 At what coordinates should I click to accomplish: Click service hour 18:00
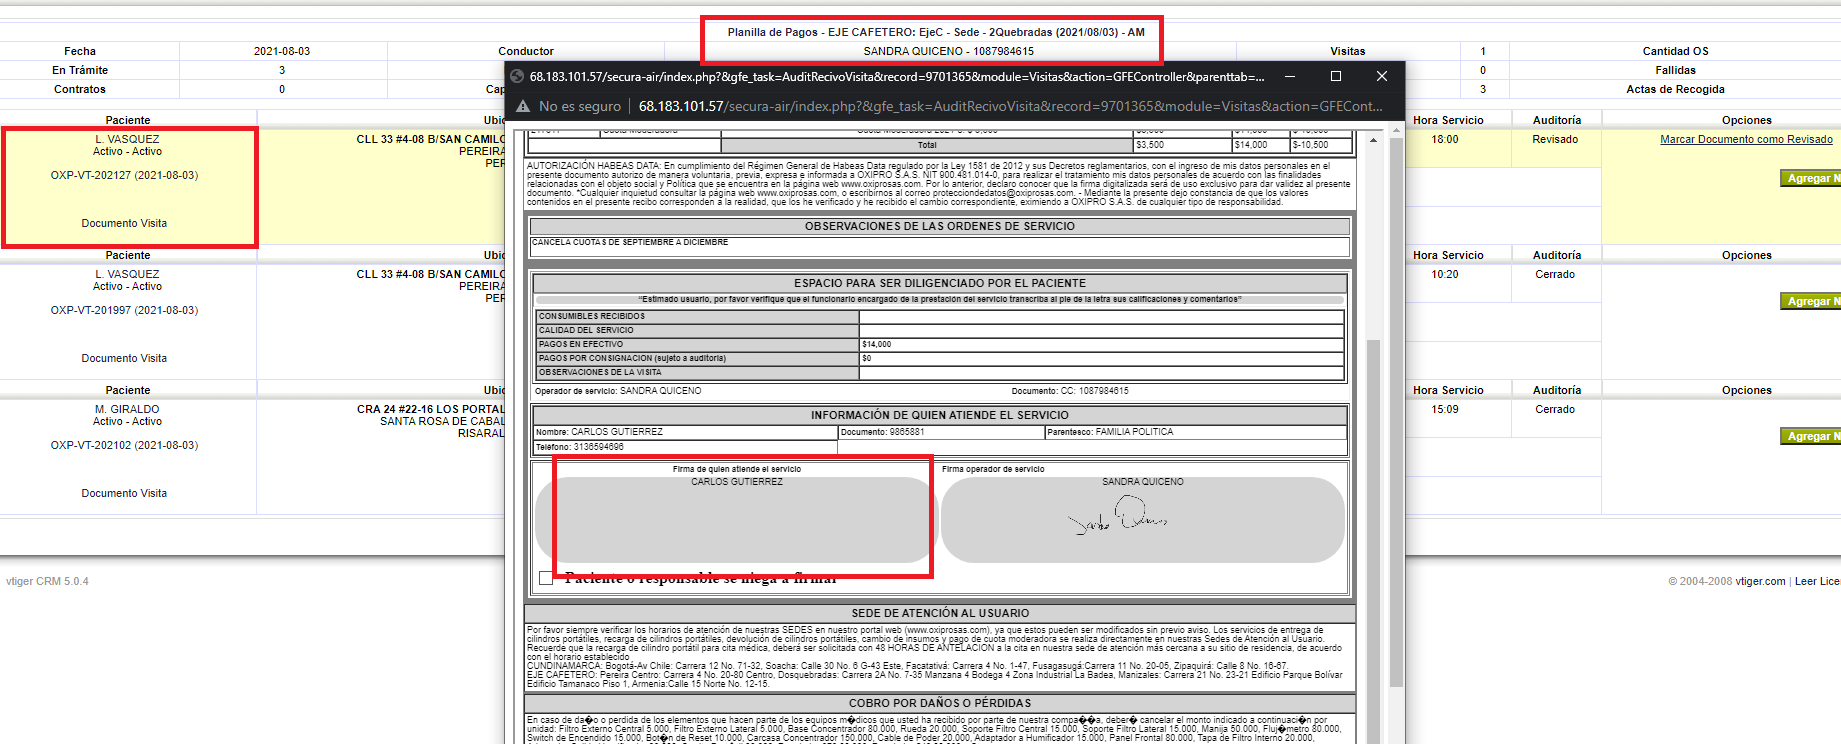(x=1444, y=139)
